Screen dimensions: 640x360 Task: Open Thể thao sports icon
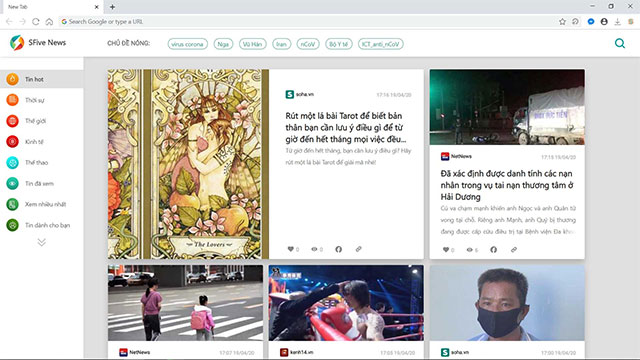point(12,162)
